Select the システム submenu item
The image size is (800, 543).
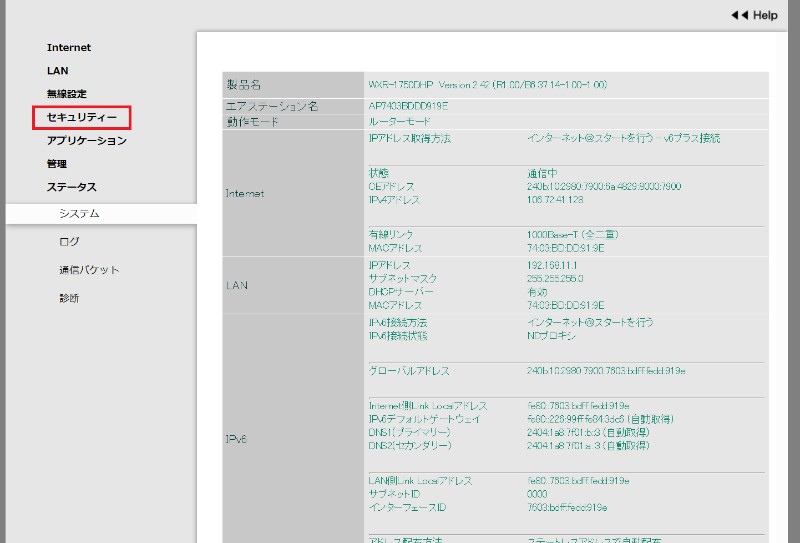(79, 214)
